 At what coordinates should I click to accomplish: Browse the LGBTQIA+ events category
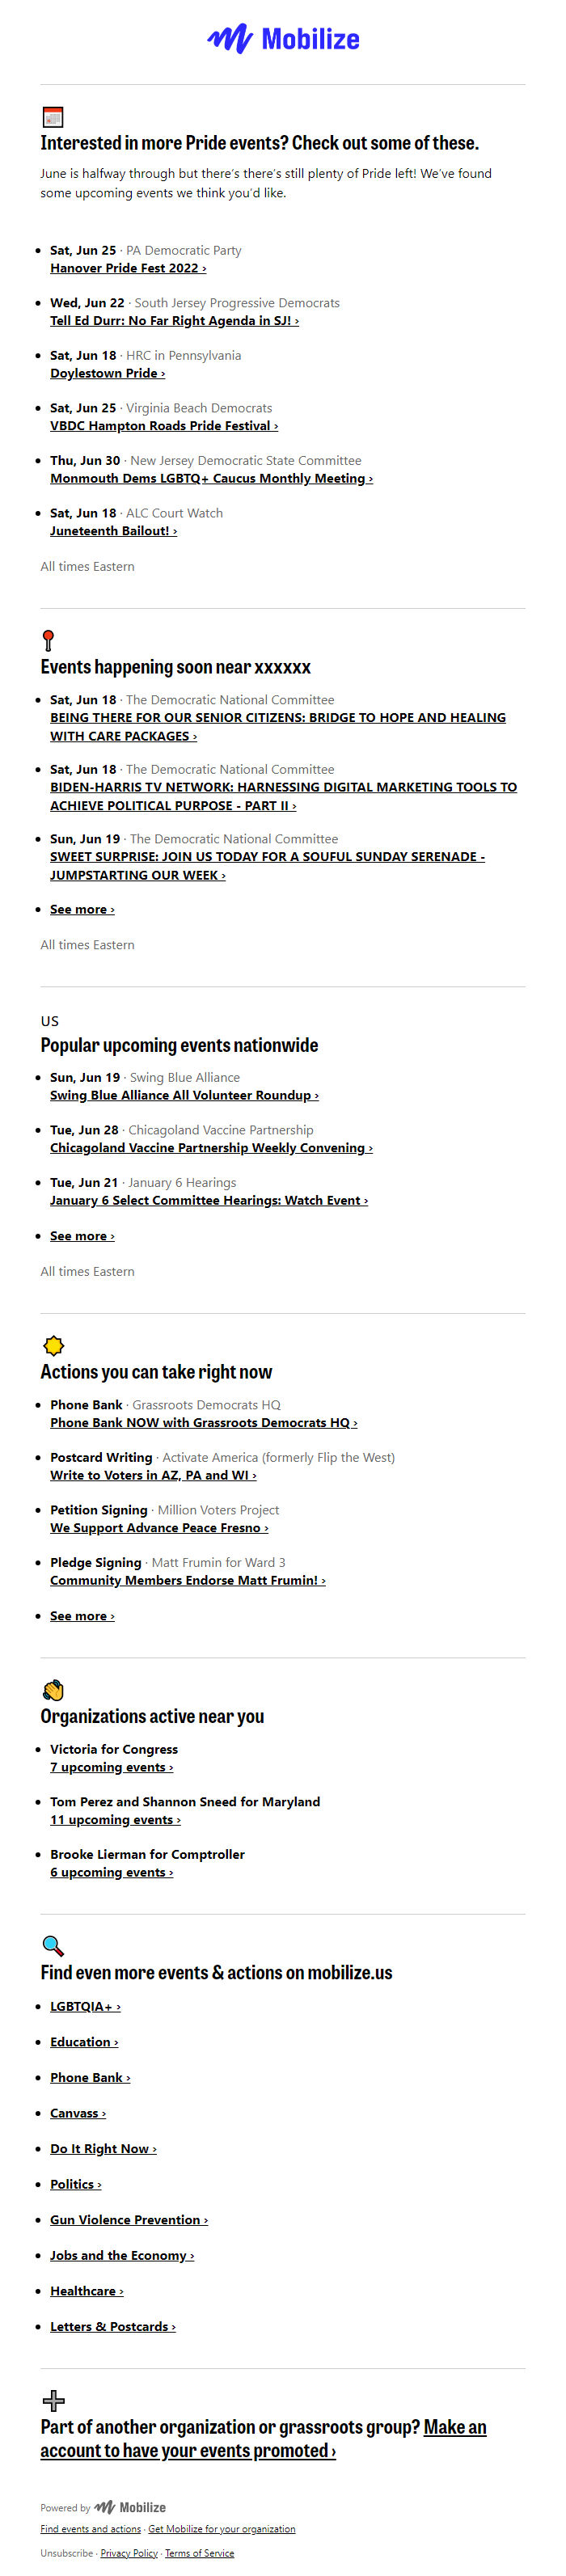85,2006
